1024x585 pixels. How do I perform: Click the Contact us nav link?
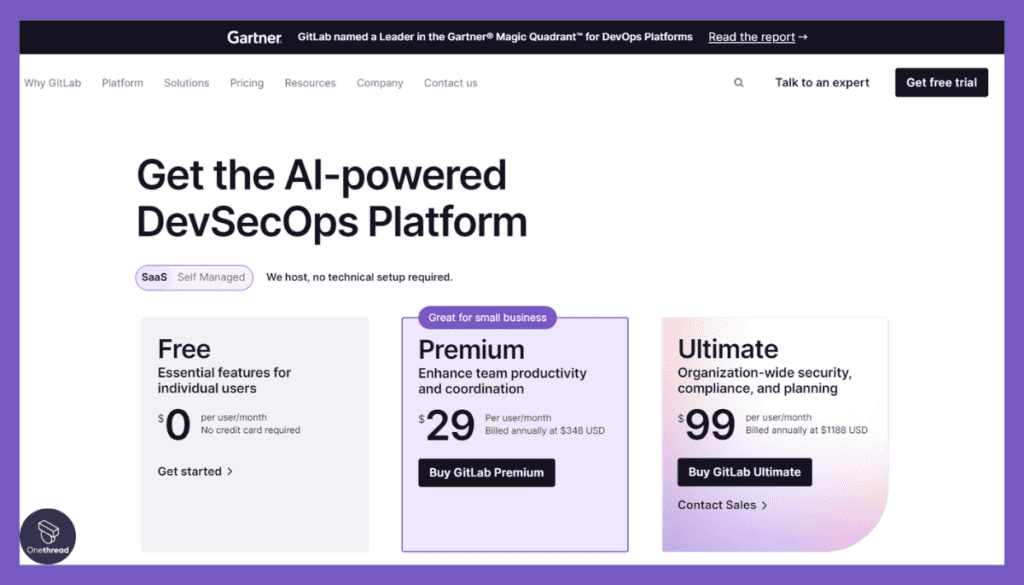coord(451,83)
